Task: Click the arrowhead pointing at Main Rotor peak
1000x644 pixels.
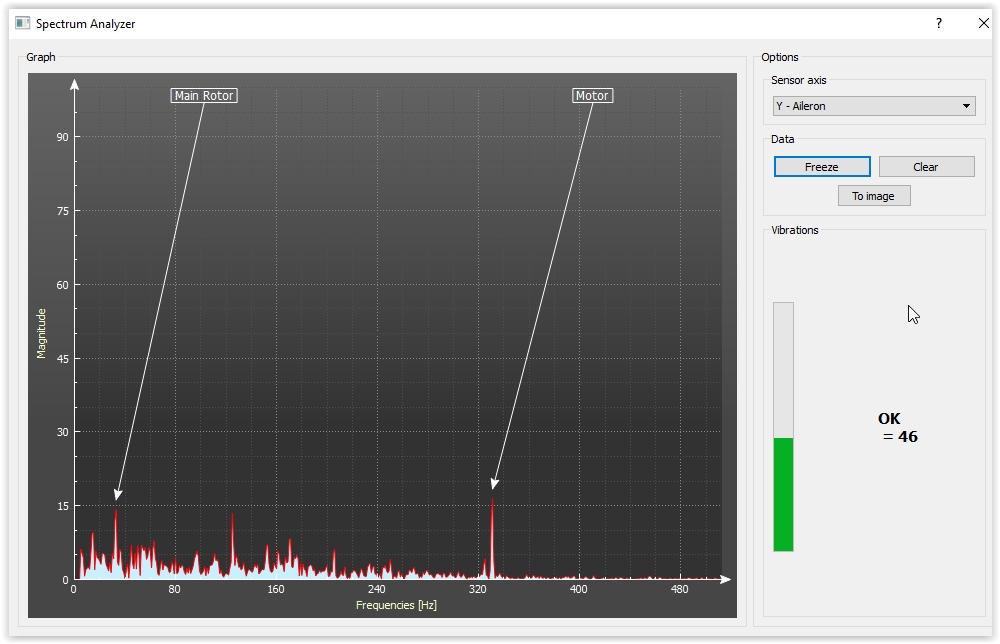Action: (118, 494)
